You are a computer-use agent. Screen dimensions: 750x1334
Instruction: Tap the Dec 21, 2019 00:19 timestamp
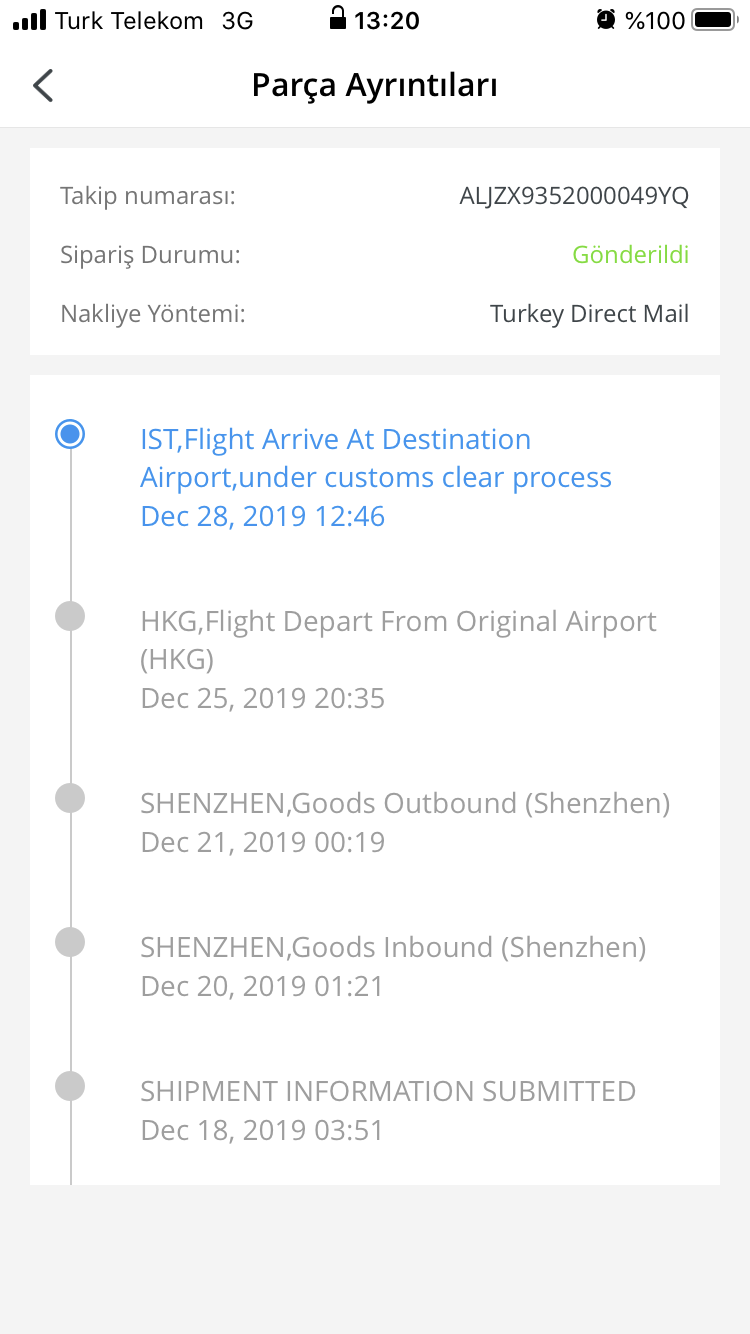coord(263,842)
